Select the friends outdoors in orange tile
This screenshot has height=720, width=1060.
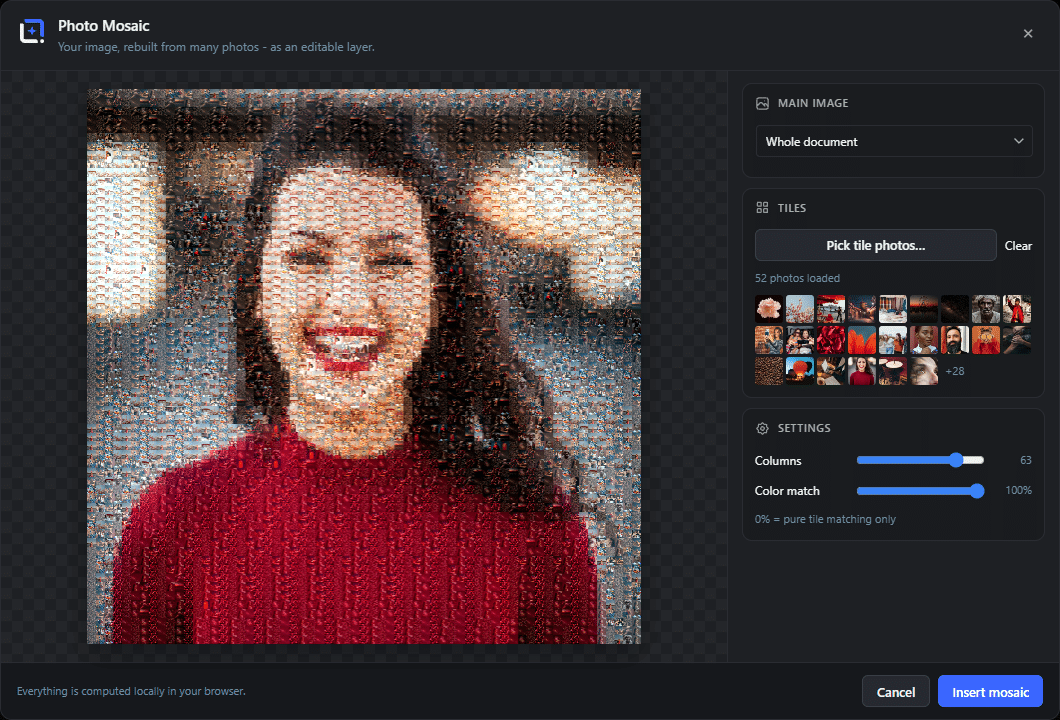click(x=893, y=340)
